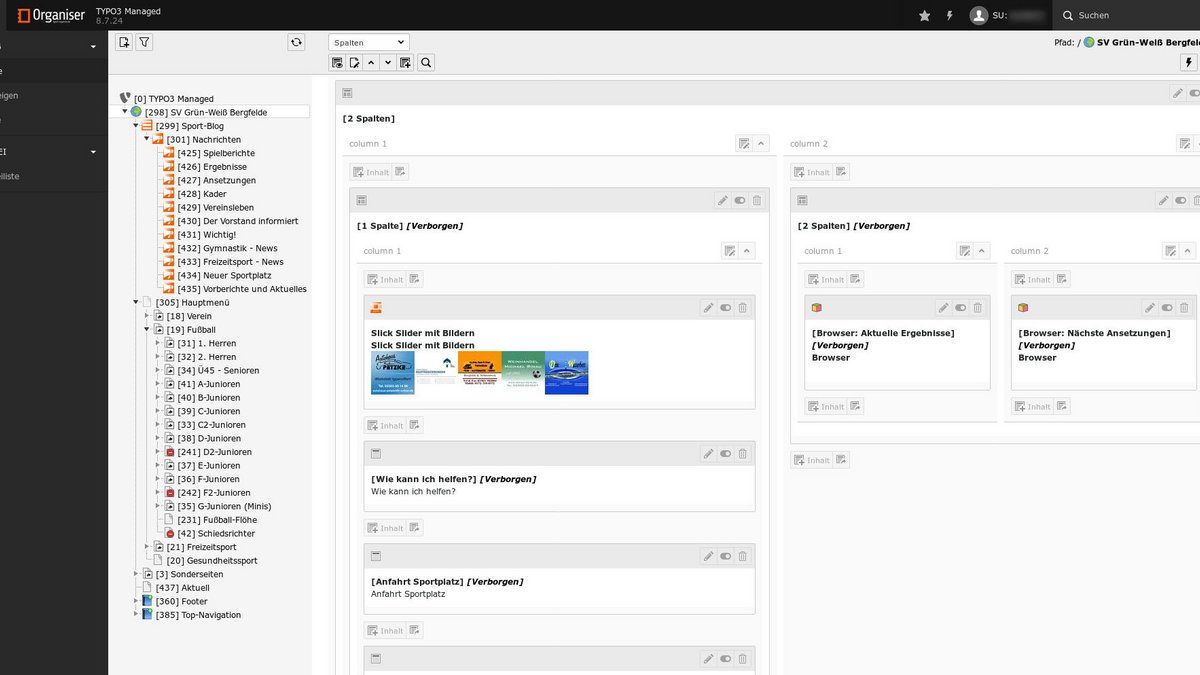Expand the Top-Navigation tree node
The width and height of the screenshot is (1200, 675).
point(136,615)
